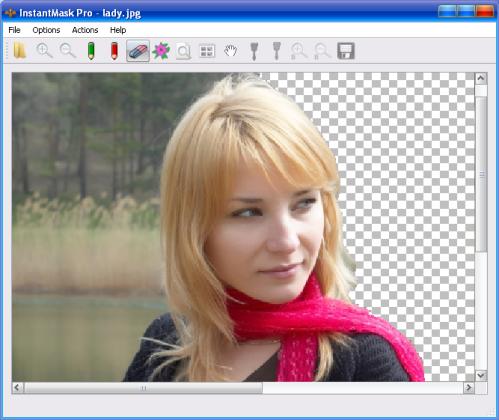Click the pink flower process icon
This screenshot has height=420, width=499.
161,51
